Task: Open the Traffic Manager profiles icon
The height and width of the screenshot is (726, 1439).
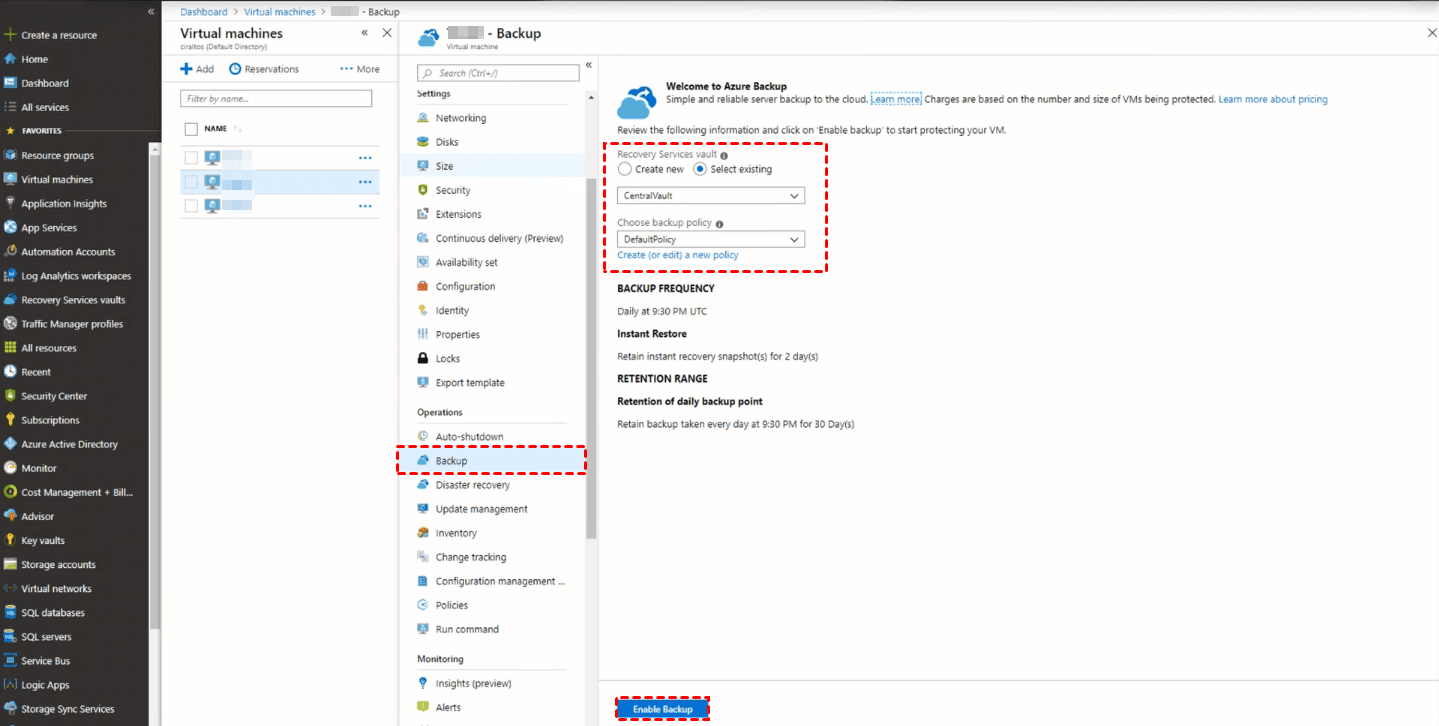Action: [10, 323]
